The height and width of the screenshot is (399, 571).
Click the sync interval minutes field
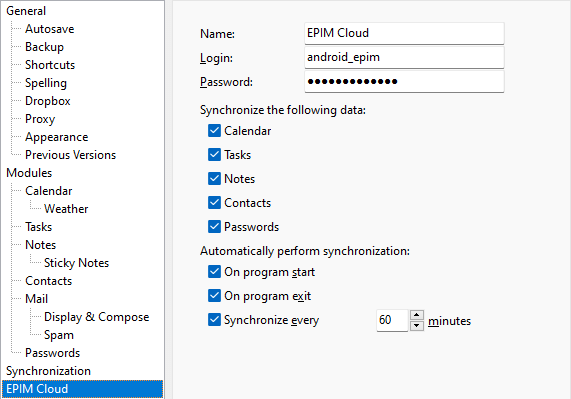click(392, 320)
